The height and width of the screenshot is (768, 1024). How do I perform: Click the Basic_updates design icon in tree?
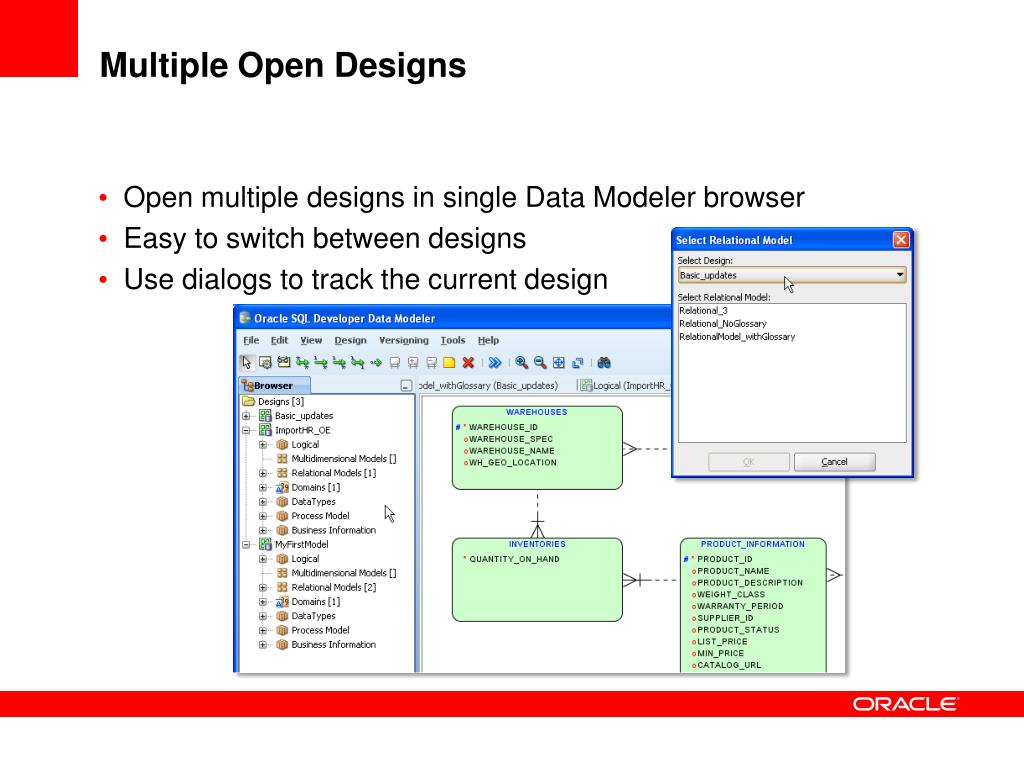coord(265,416)
